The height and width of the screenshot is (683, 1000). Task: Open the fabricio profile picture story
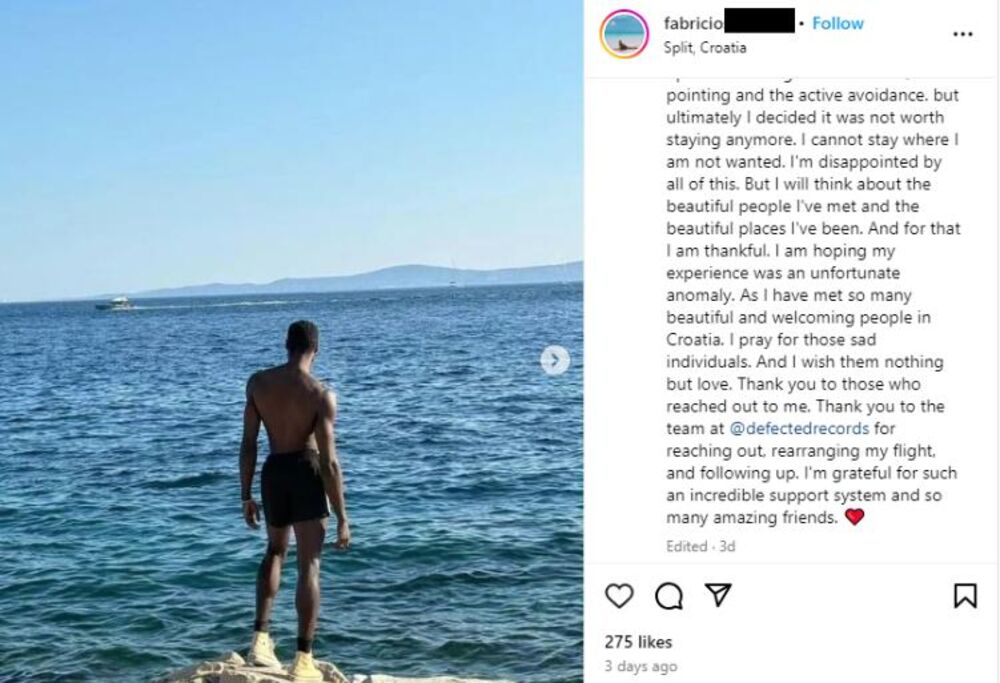(624, 34)
